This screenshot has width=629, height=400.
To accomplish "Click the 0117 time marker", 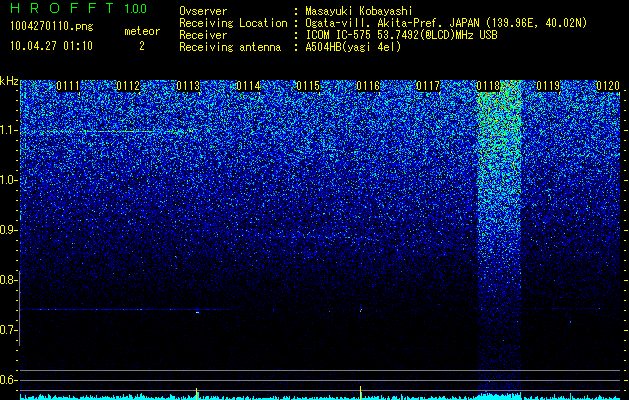I will click(428, 86).
